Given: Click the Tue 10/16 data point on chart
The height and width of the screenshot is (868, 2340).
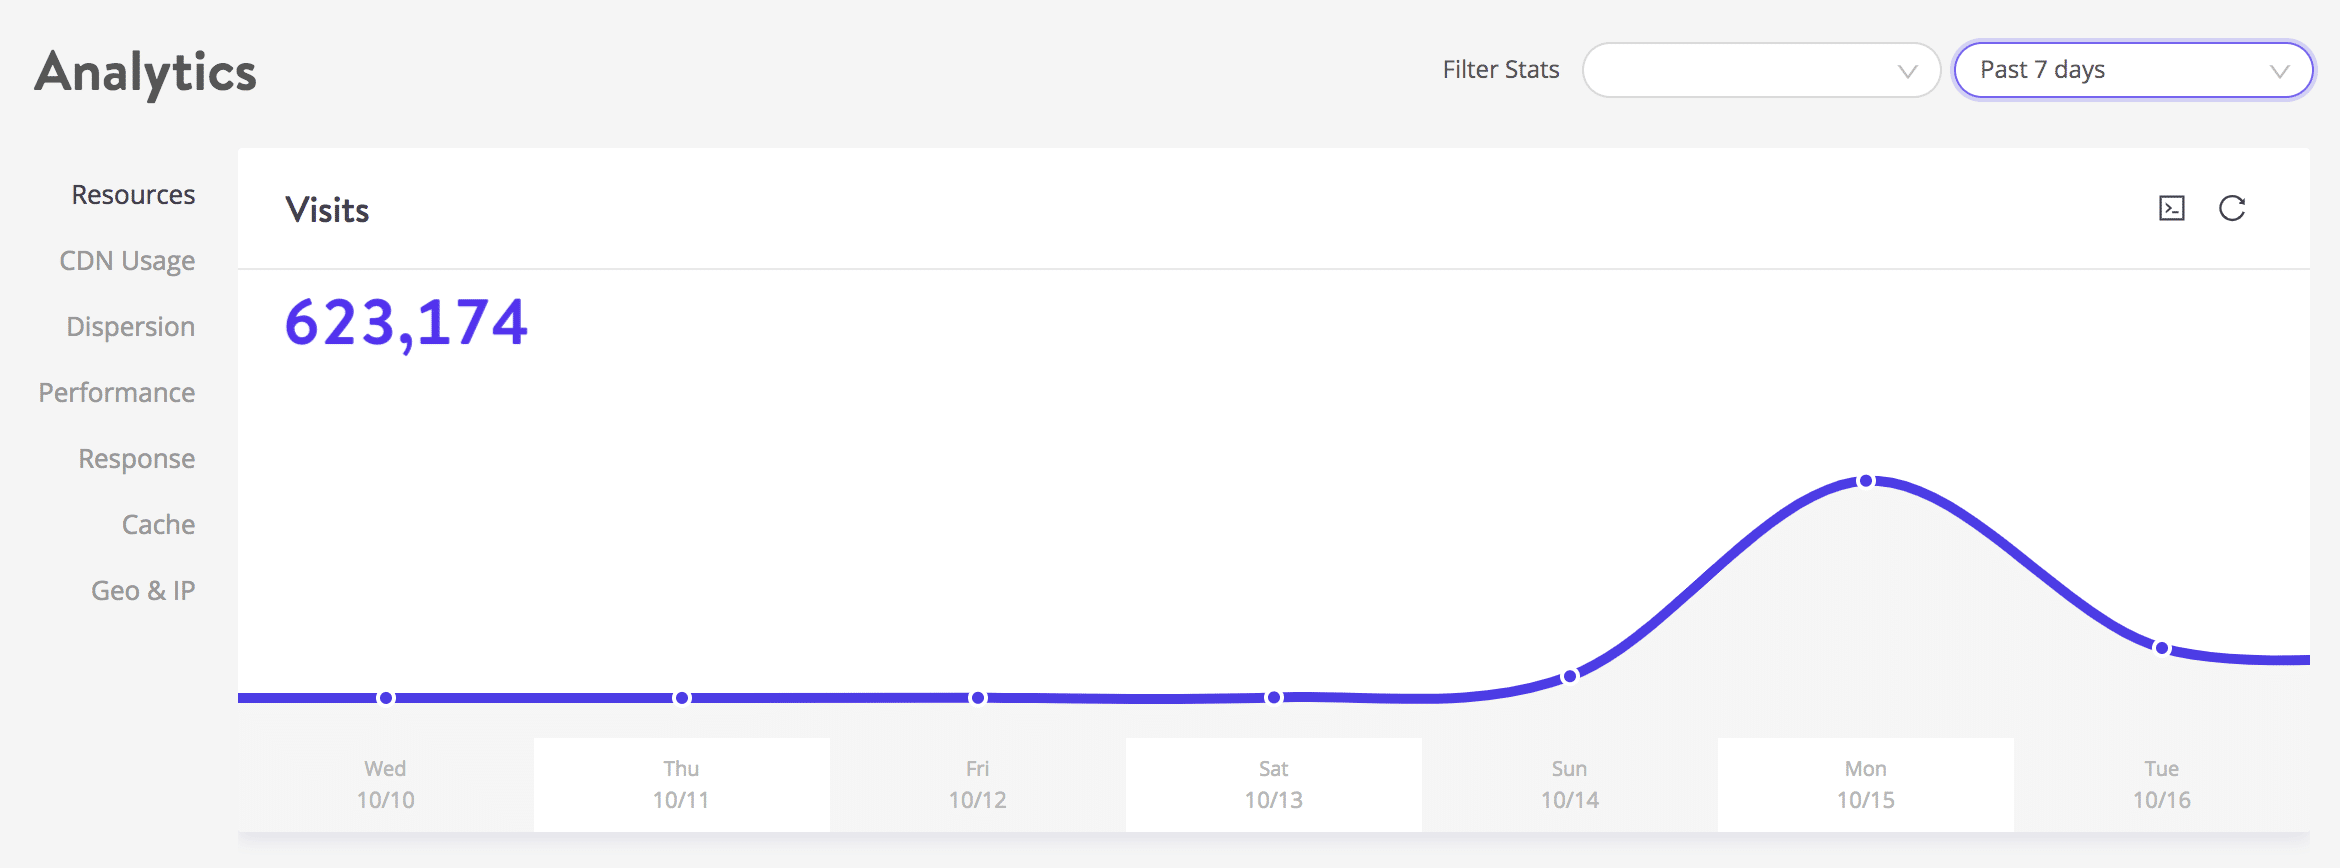Looking at the screenshot, I should (x=2161, y=649).
